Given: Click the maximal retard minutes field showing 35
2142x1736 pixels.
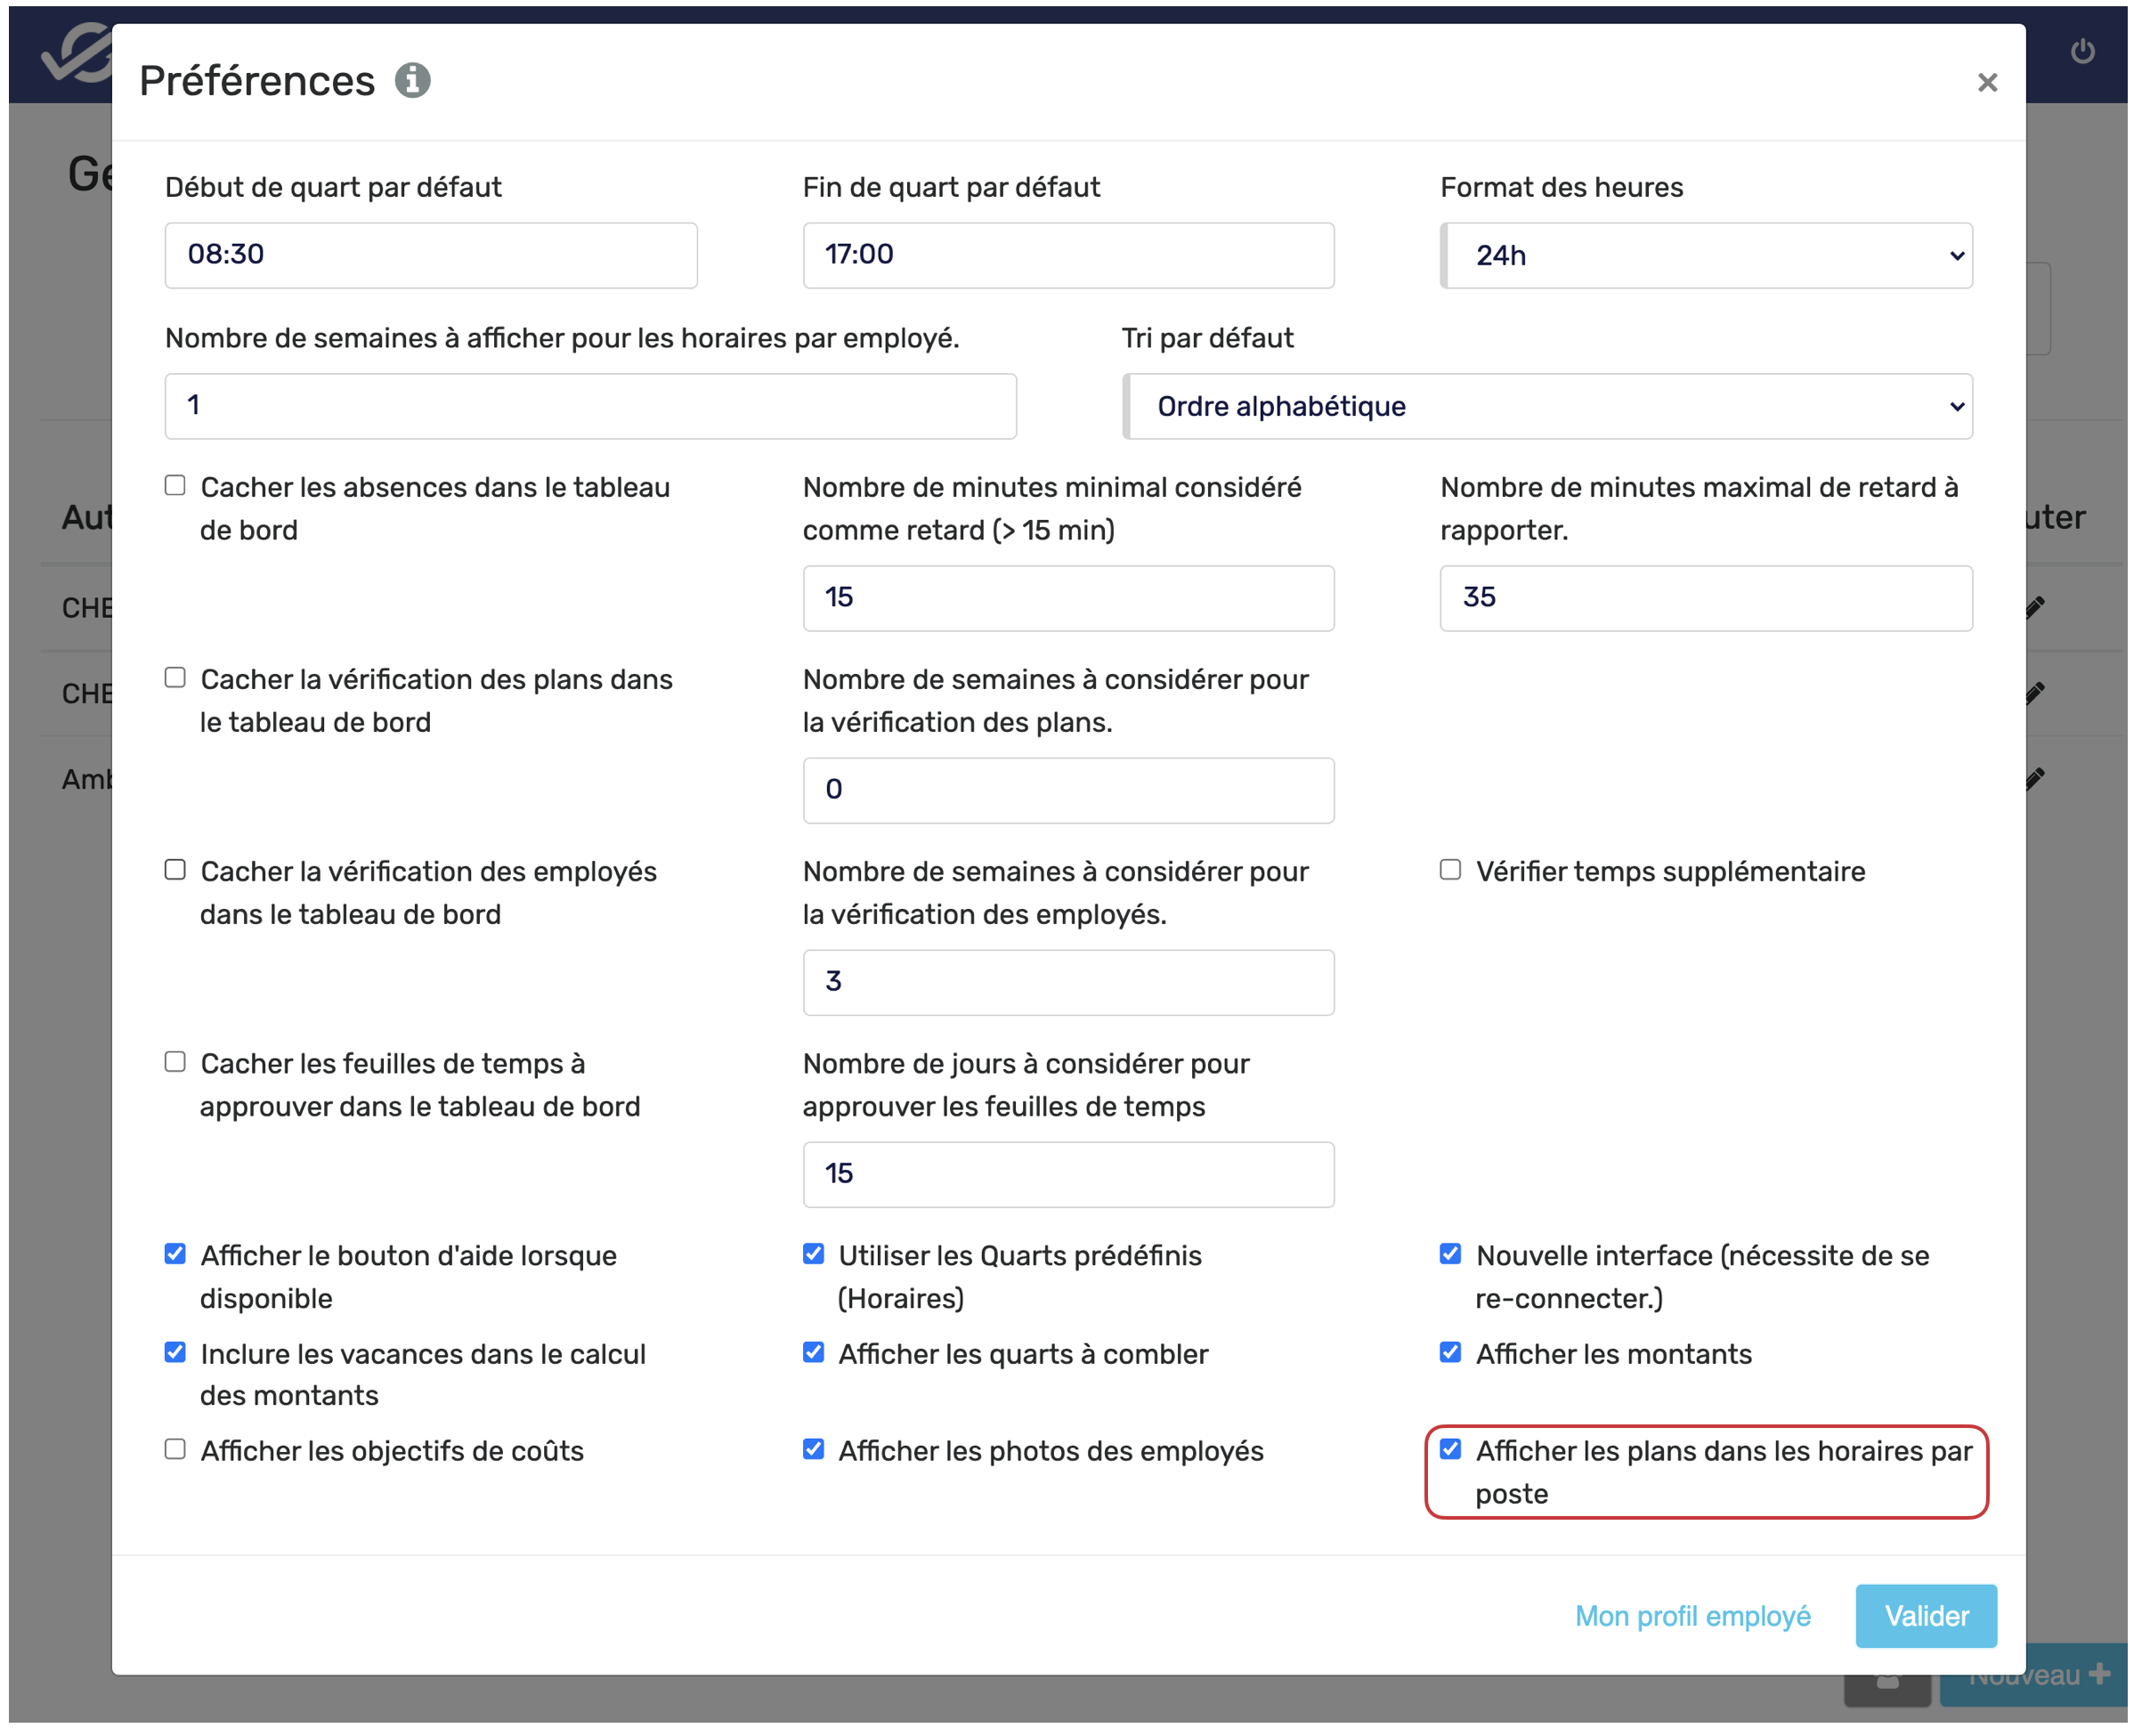Looking at the screenshot, I should pos(1706,598).
